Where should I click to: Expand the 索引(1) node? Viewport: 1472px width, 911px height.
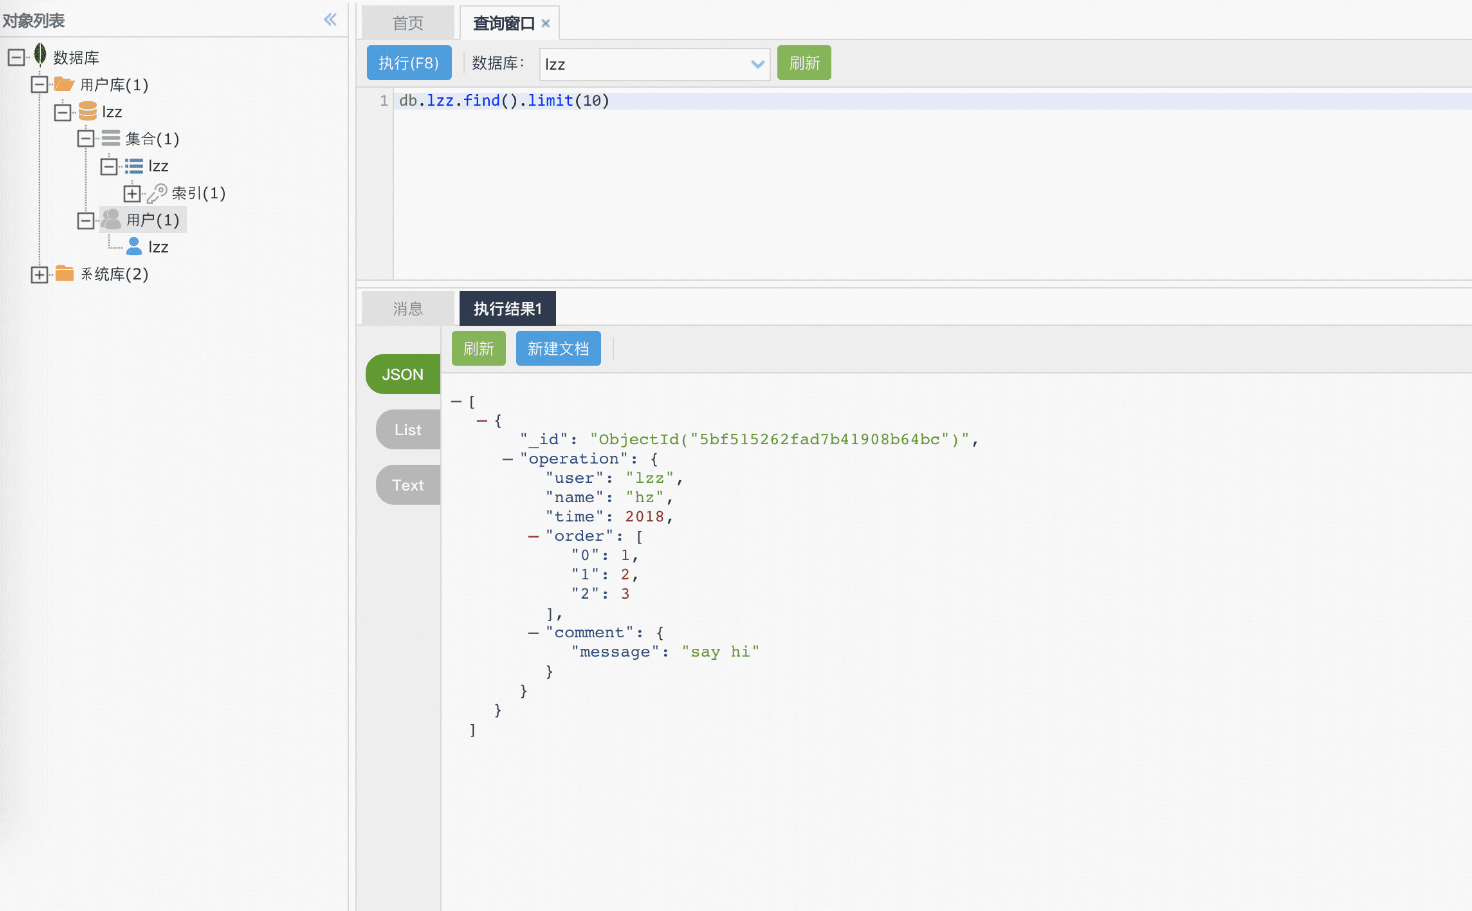[132, 193]
